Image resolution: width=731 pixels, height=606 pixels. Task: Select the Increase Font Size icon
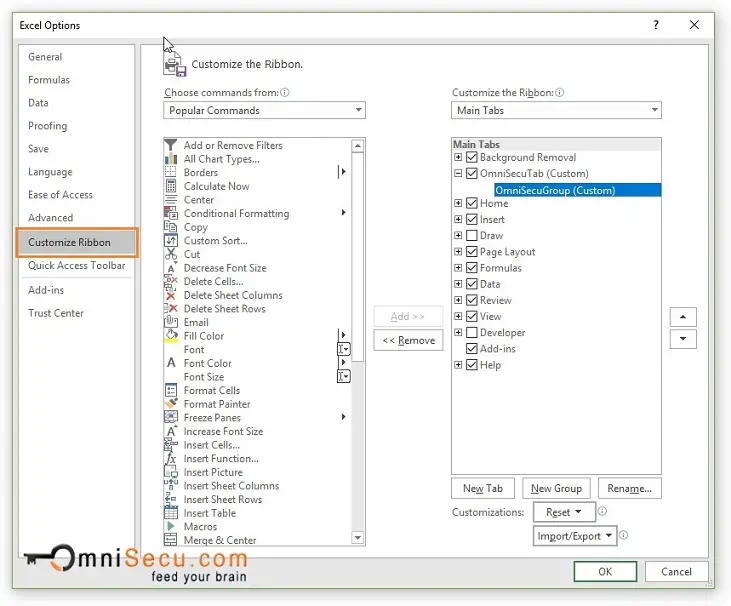point(171,431)
